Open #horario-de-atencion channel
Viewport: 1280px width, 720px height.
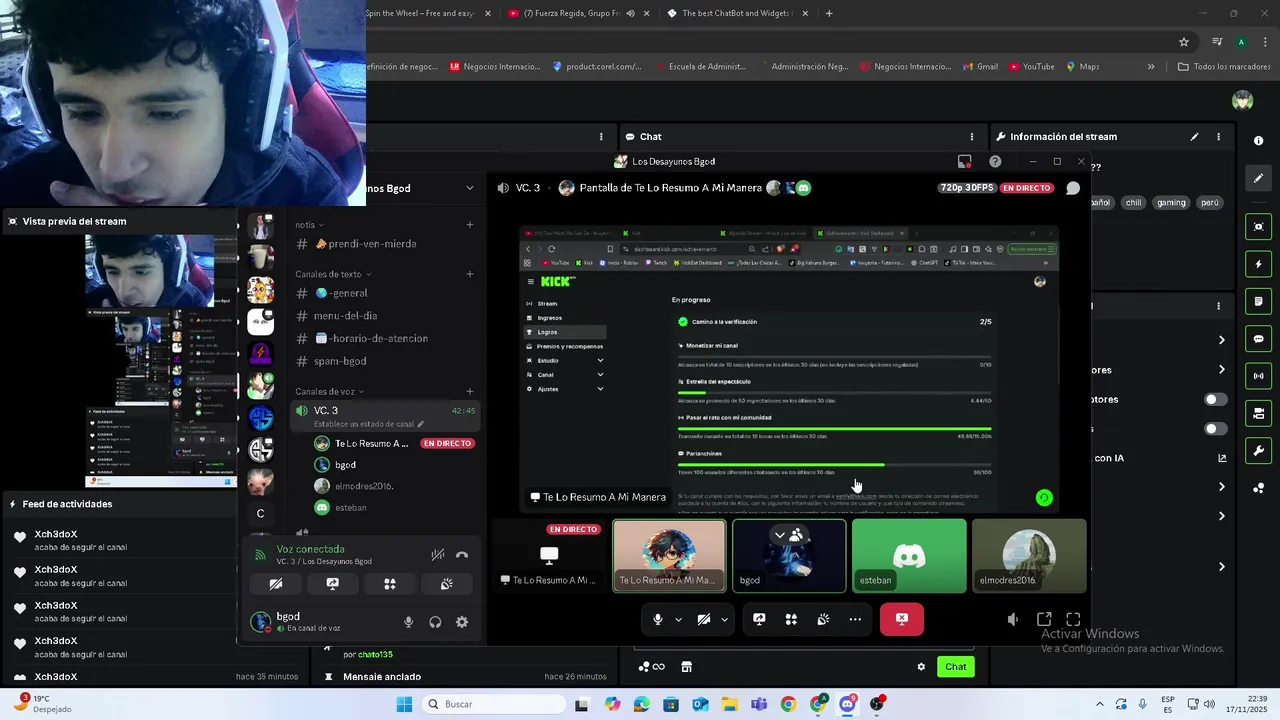pyautogui.click(x=383, y=338)
